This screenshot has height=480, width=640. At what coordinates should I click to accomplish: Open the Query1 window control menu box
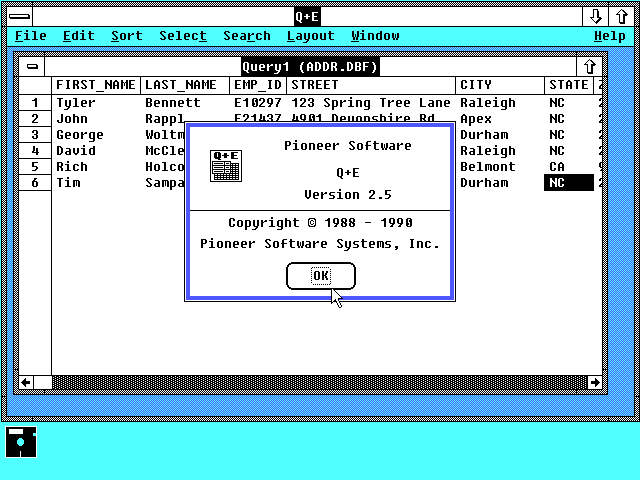(33, 67)
